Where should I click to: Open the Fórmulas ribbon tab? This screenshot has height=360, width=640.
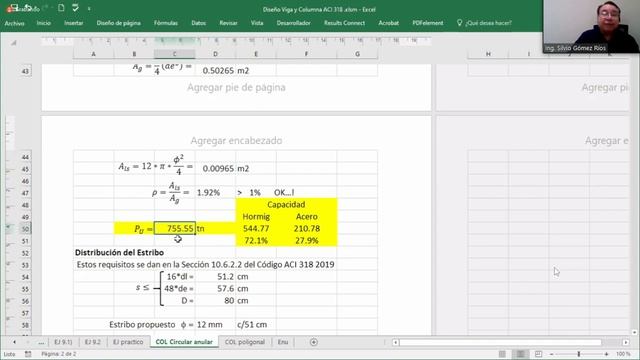point(166,23)
